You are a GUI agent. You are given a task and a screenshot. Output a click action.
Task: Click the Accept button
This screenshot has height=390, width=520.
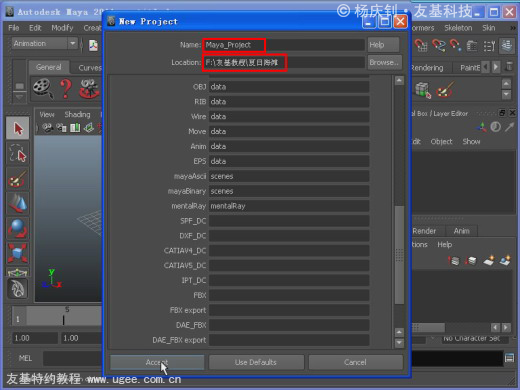(x=157, y=362)
